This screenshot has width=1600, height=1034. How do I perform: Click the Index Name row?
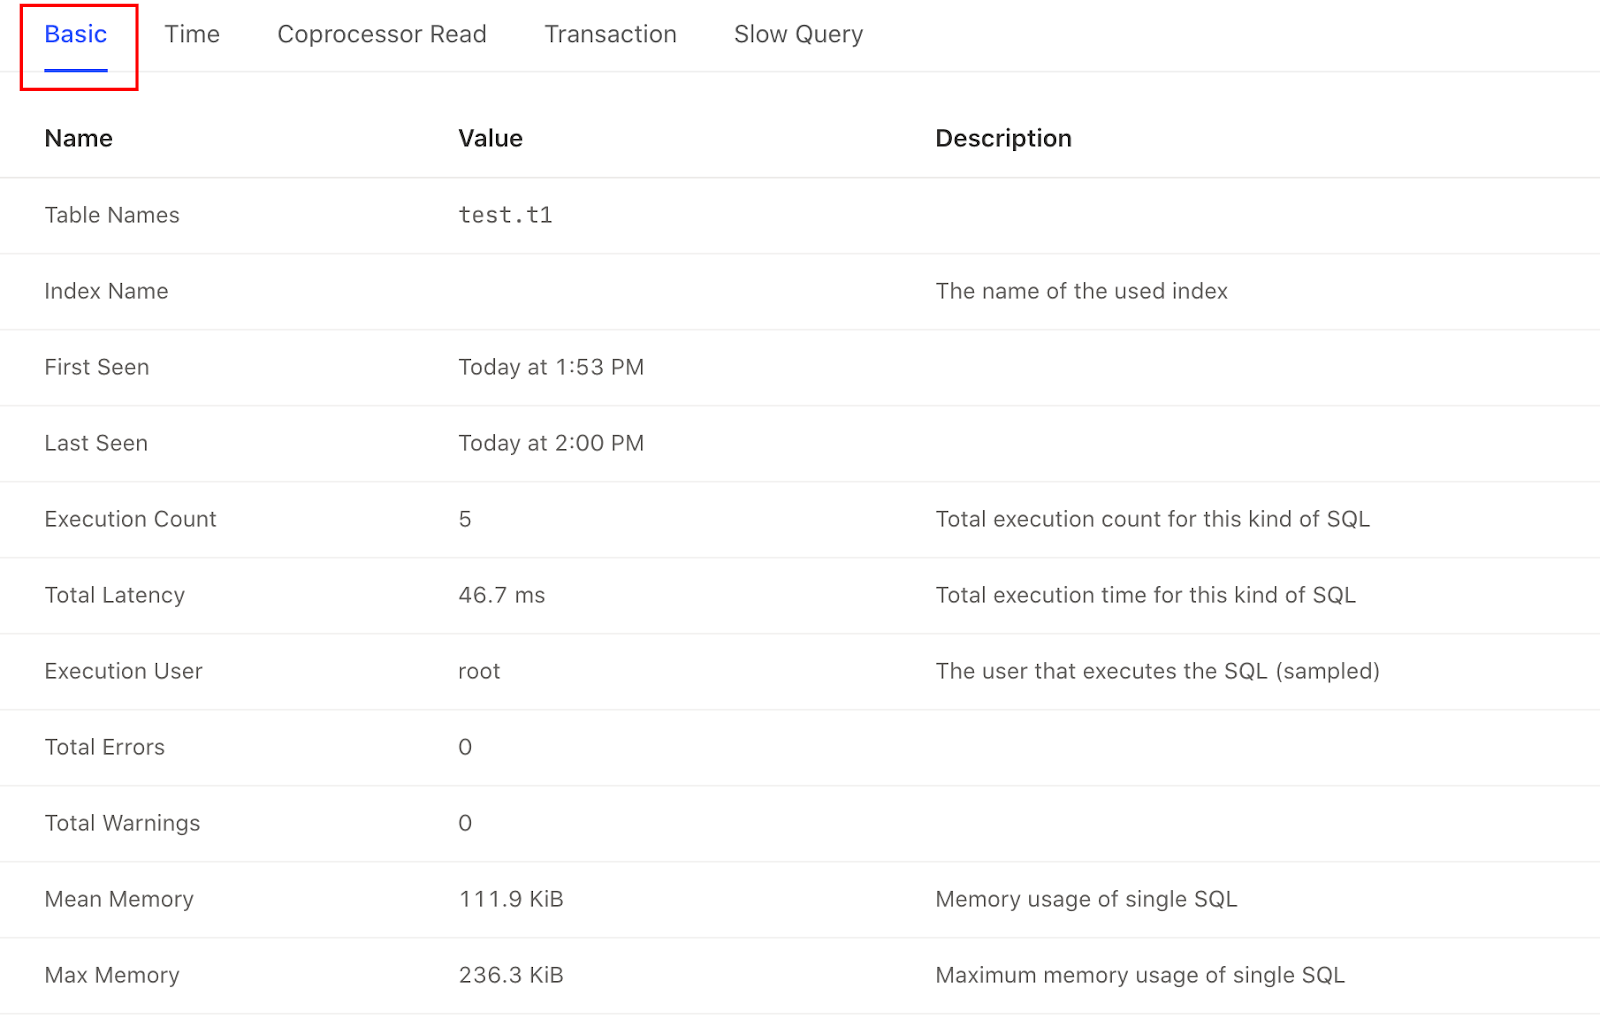point(106,291)
